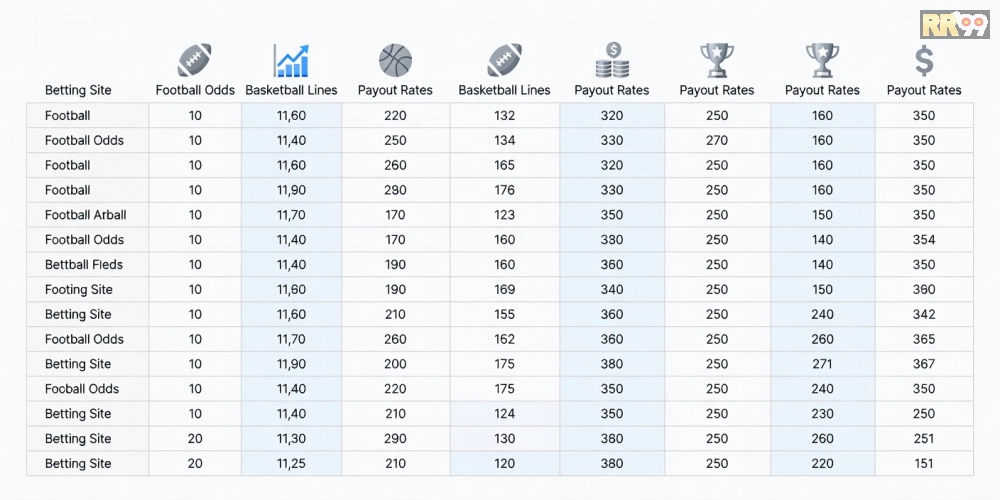
Task: Click the Football Arball row label
Action: click(x=85, y=215)
